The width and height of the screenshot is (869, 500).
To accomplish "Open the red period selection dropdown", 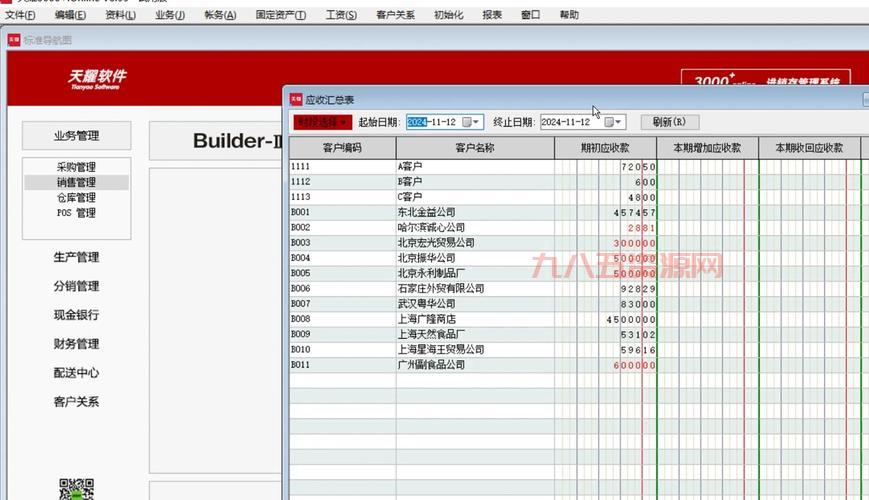I will point(323,122).
